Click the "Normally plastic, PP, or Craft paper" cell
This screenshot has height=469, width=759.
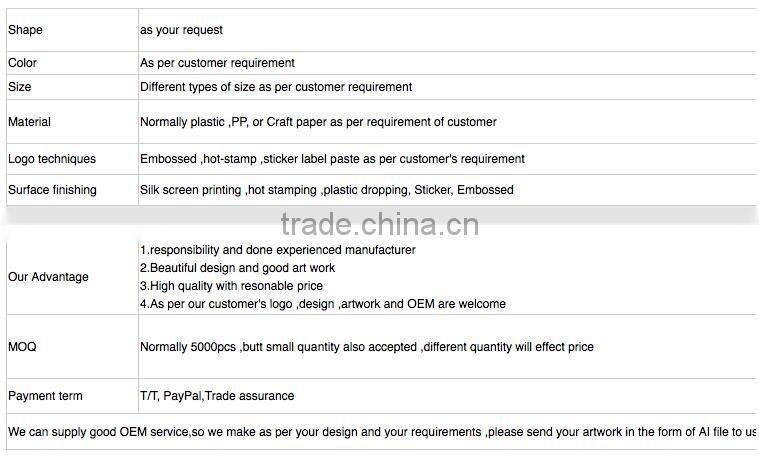[x=318, y=122]
